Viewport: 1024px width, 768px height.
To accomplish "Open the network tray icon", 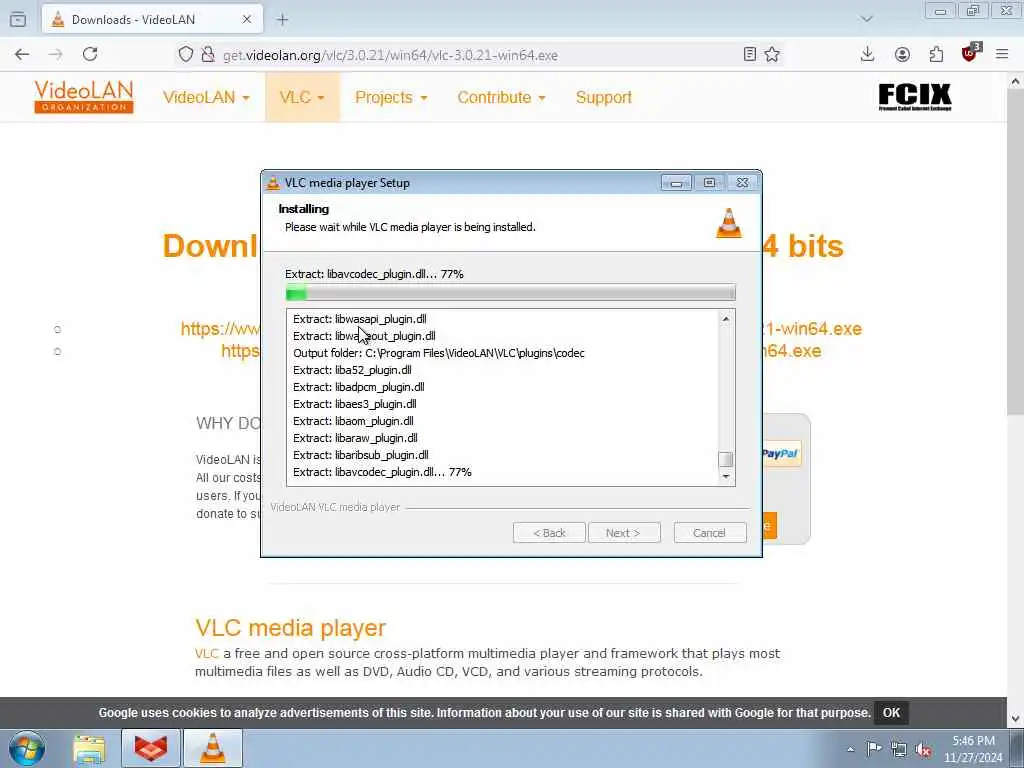I will [899, 749].
